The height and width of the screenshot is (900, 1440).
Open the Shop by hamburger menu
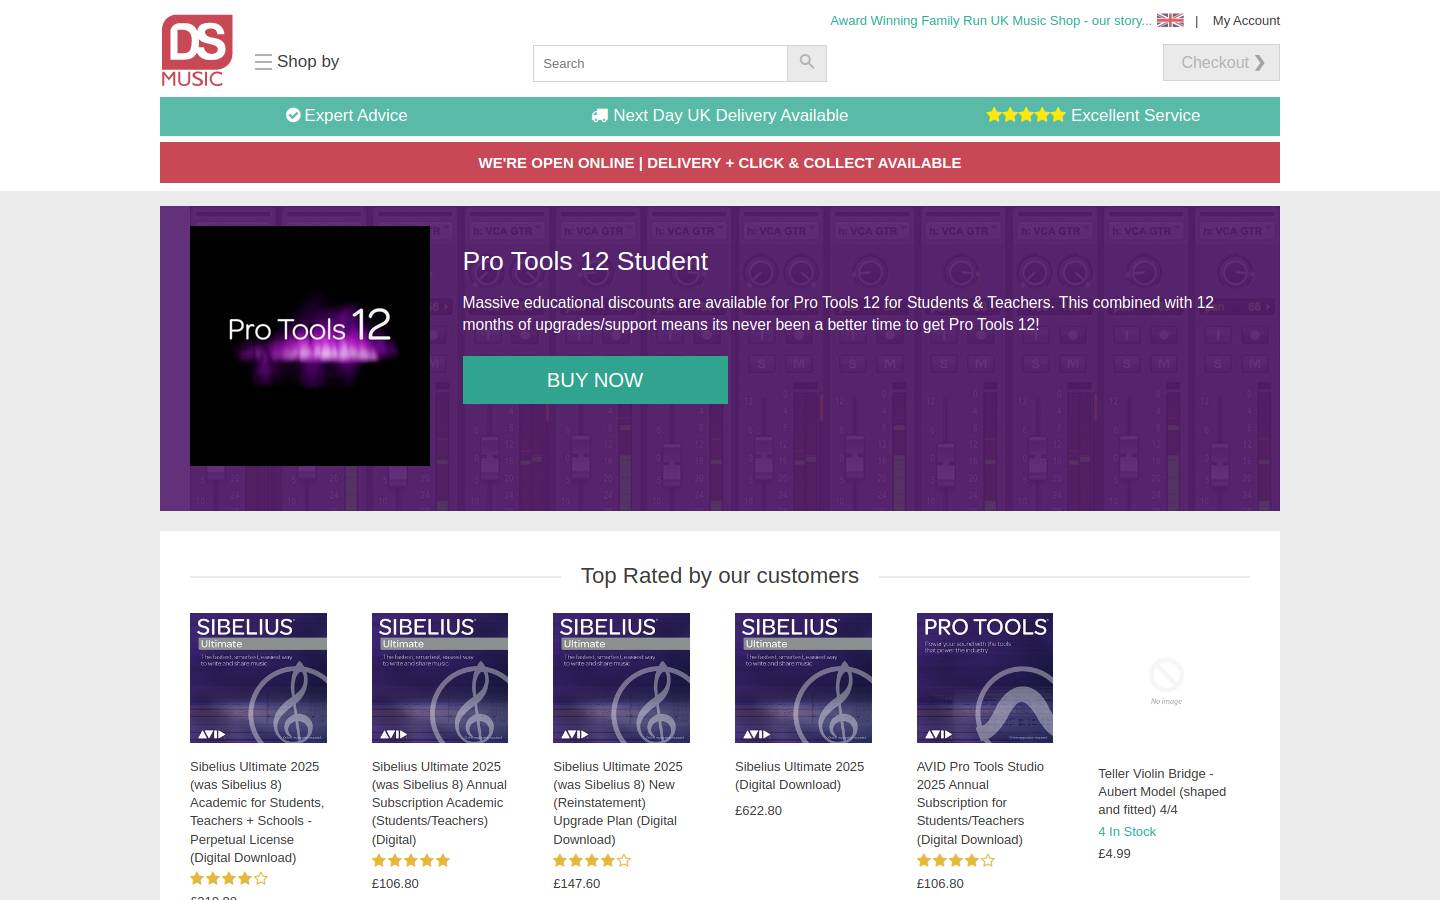click(297, 62)
